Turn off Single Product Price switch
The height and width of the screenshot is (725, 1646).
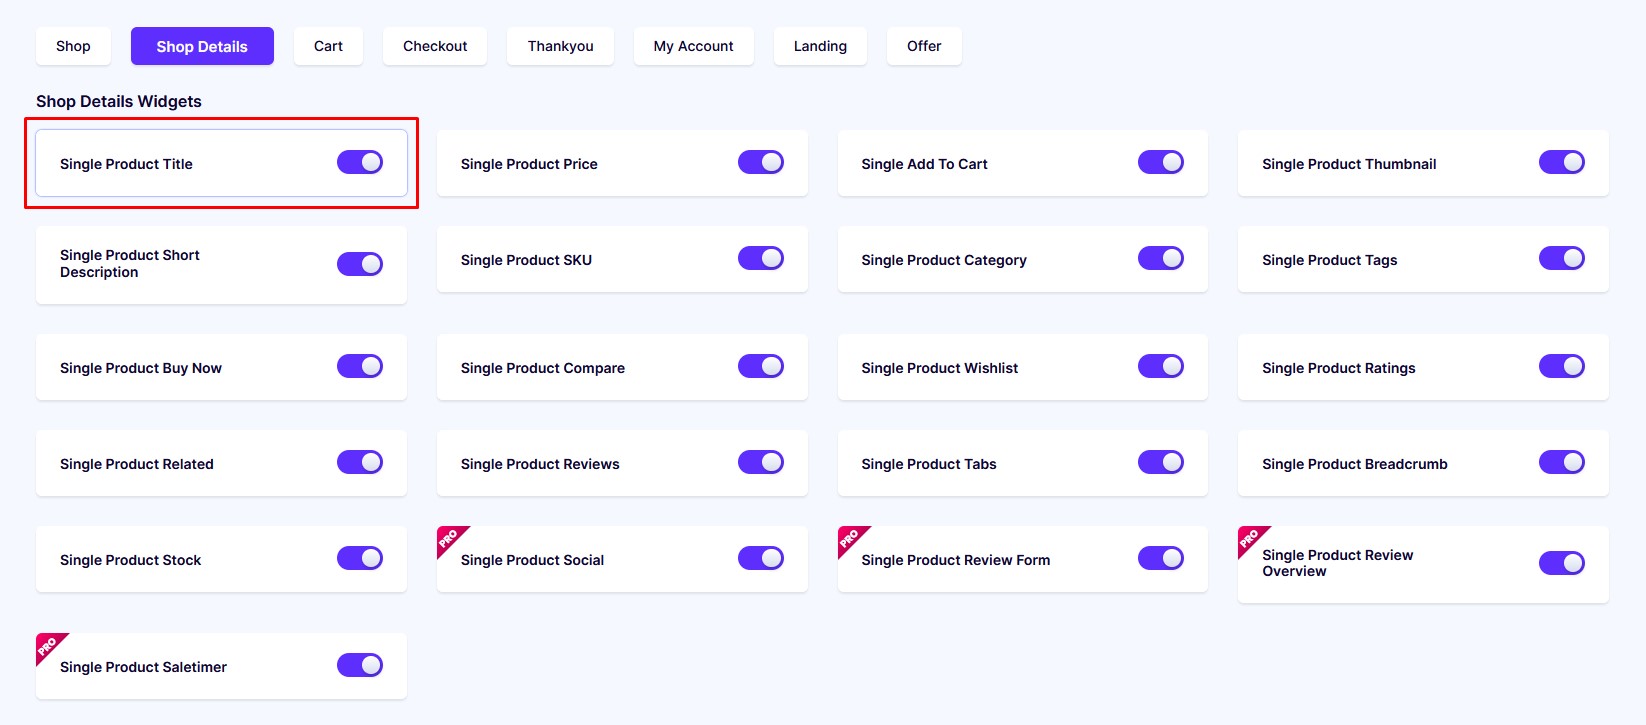761,162
